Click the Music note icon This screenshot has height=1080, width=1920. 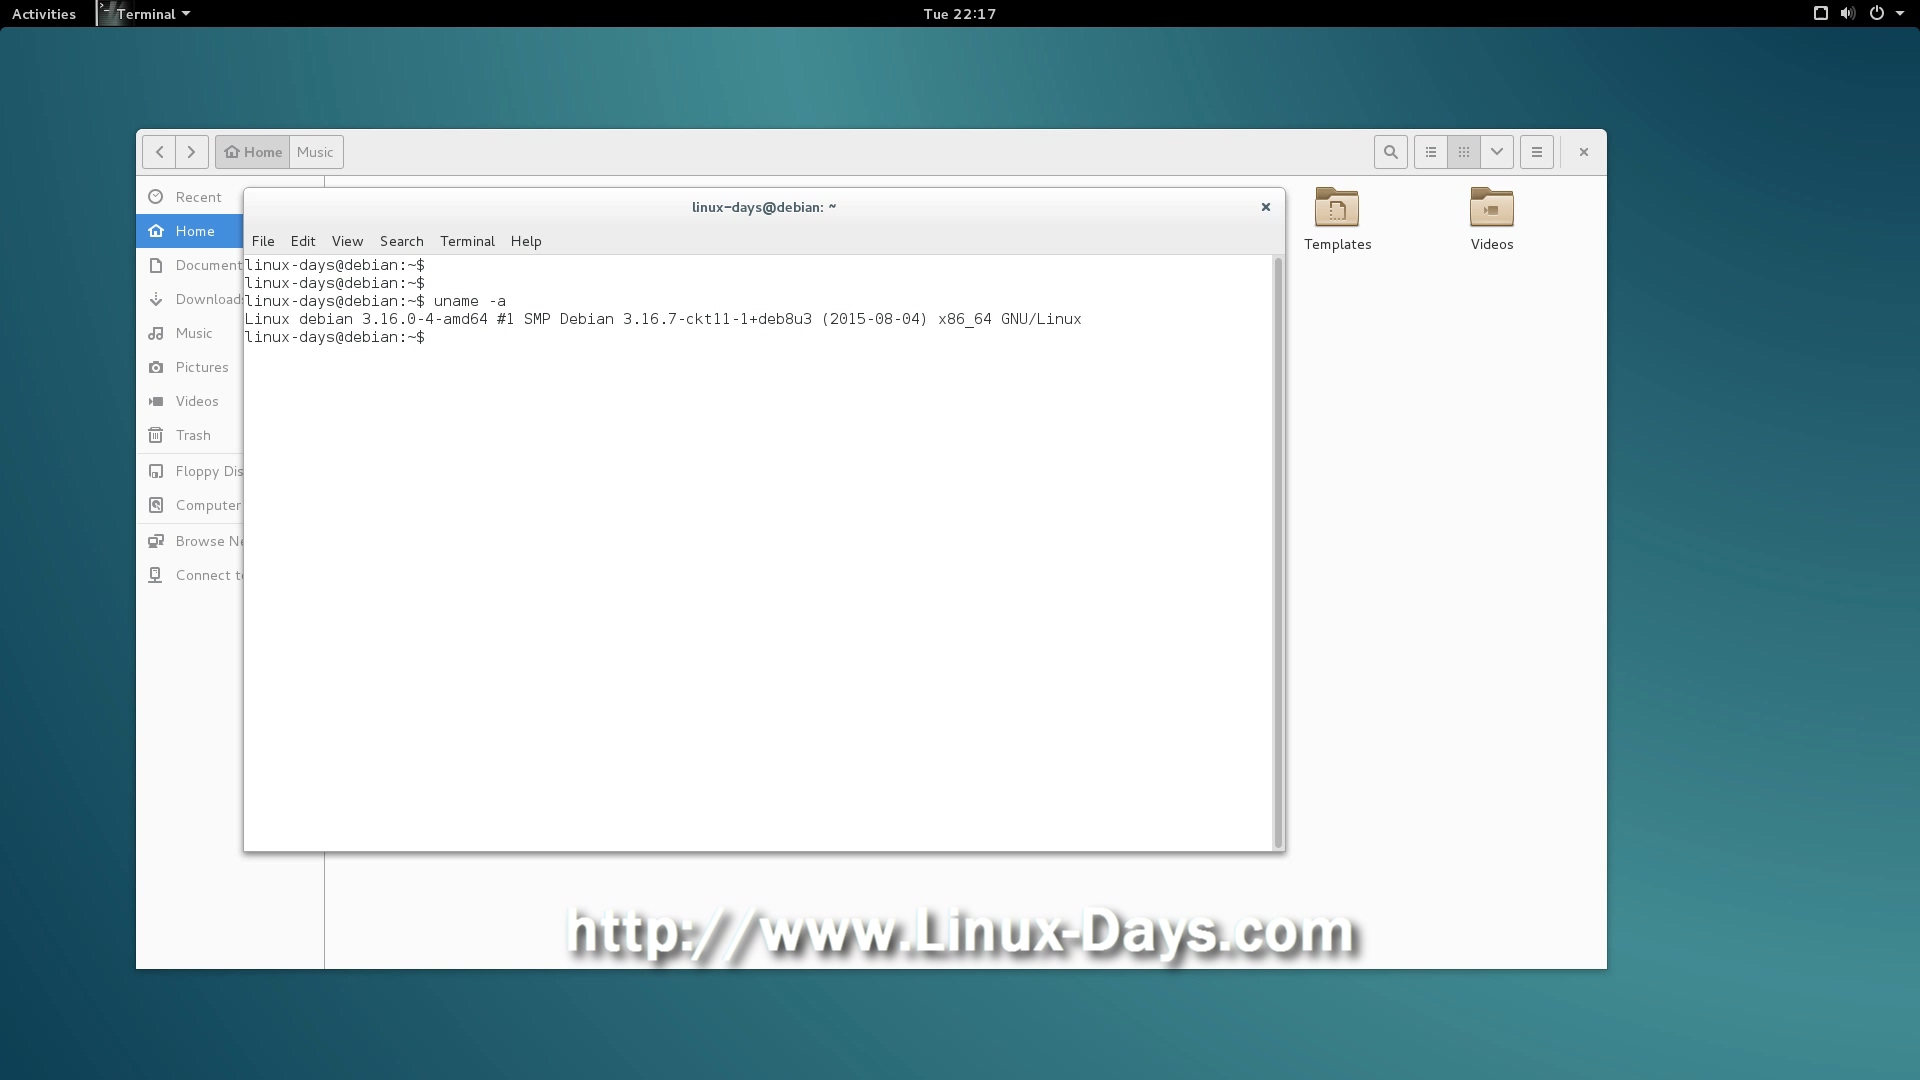tap(156, 333)
